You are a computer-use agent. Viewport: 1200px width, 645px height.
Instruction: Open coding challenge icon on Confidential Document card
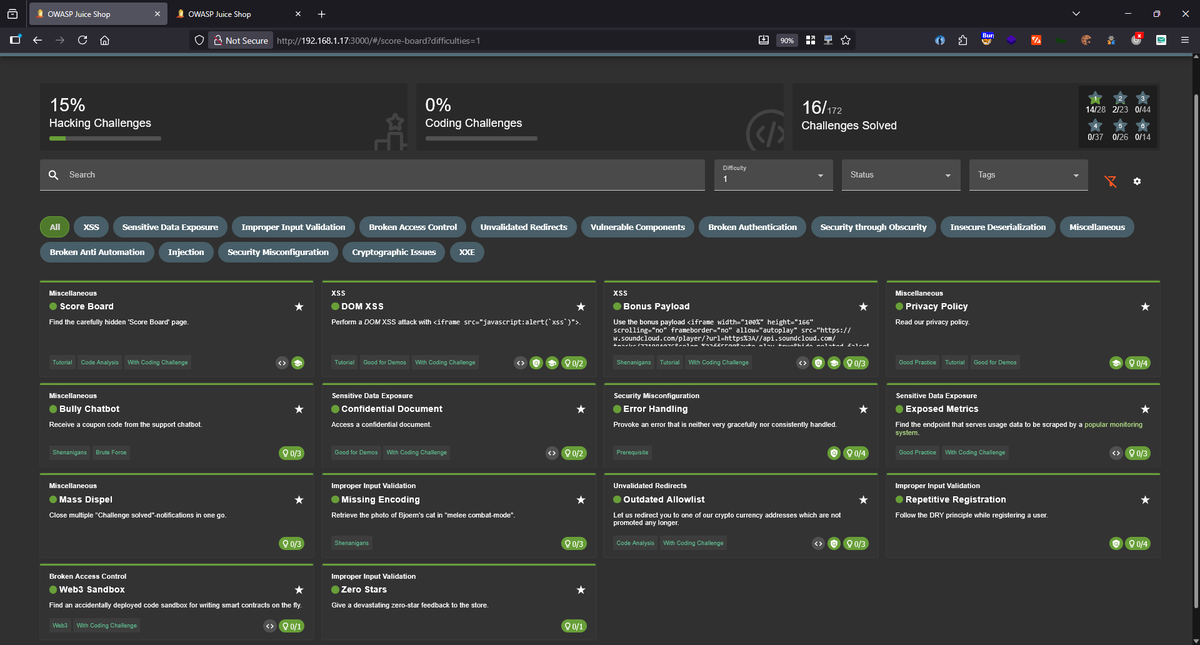(x=551, y=453)
